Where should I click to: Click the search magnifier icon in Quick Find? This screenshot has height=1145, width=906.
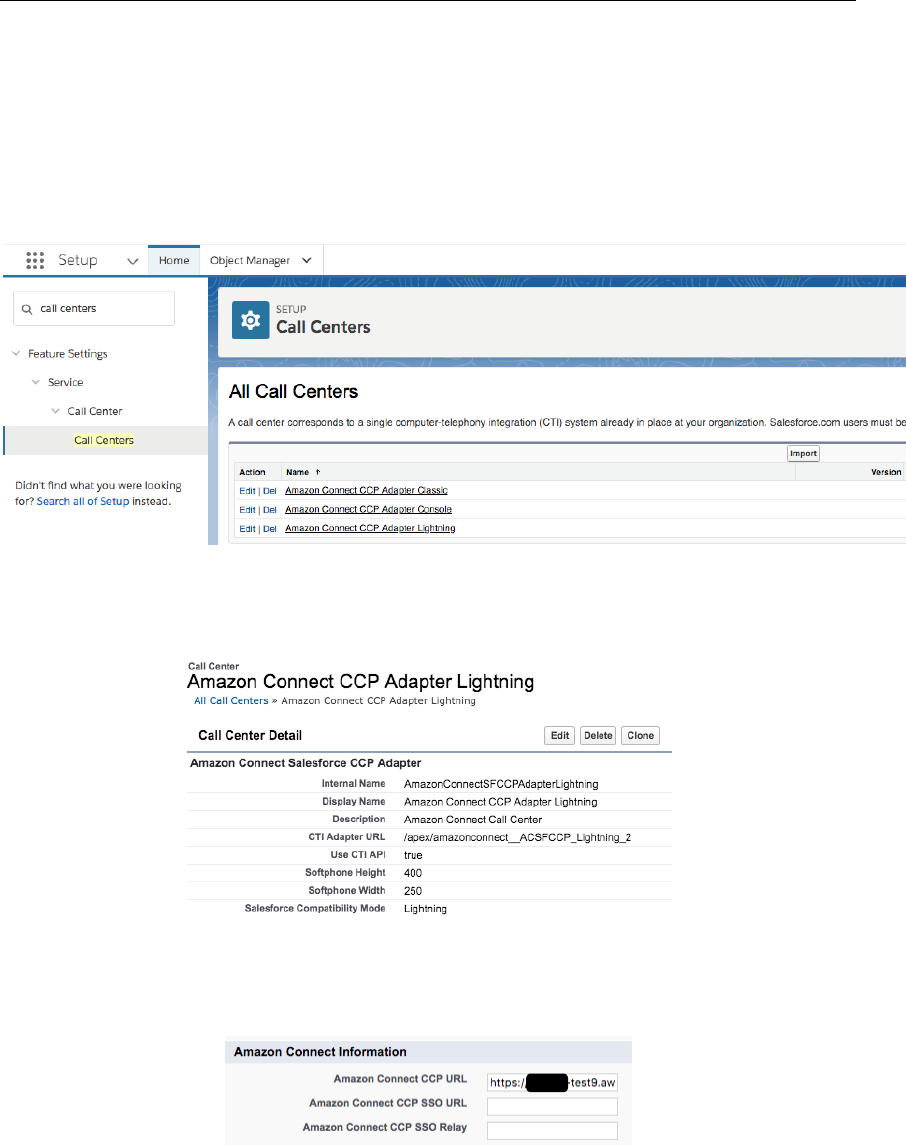click(27, 309)
